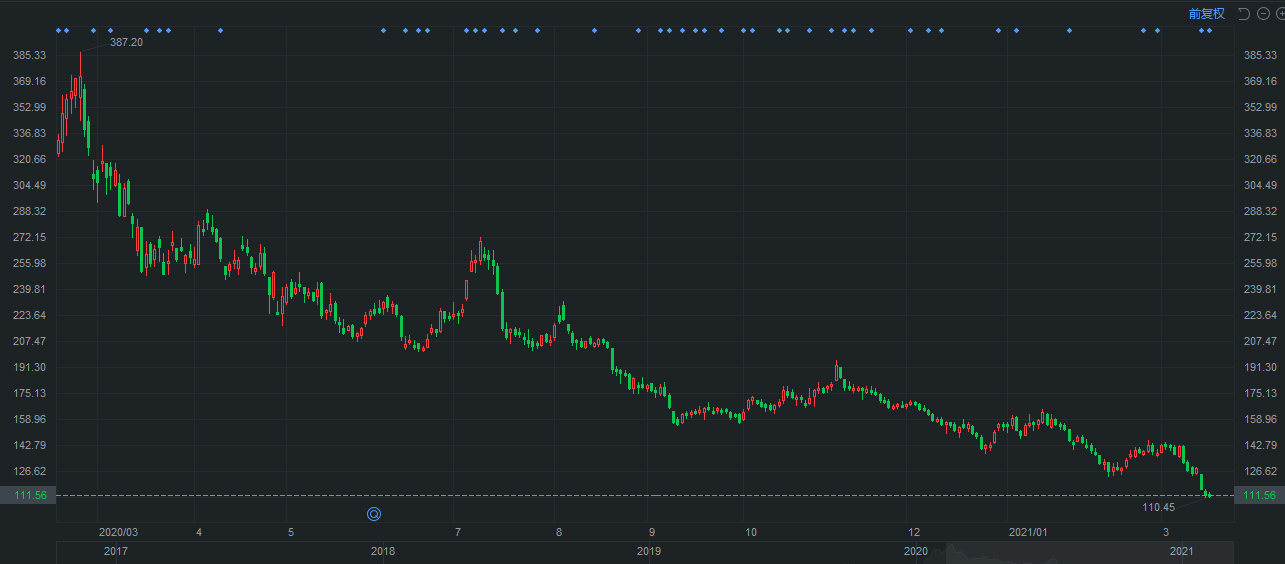Click the green 111.56 price tag on the left axis
The image size is (1285, 564).
point(28,496)
